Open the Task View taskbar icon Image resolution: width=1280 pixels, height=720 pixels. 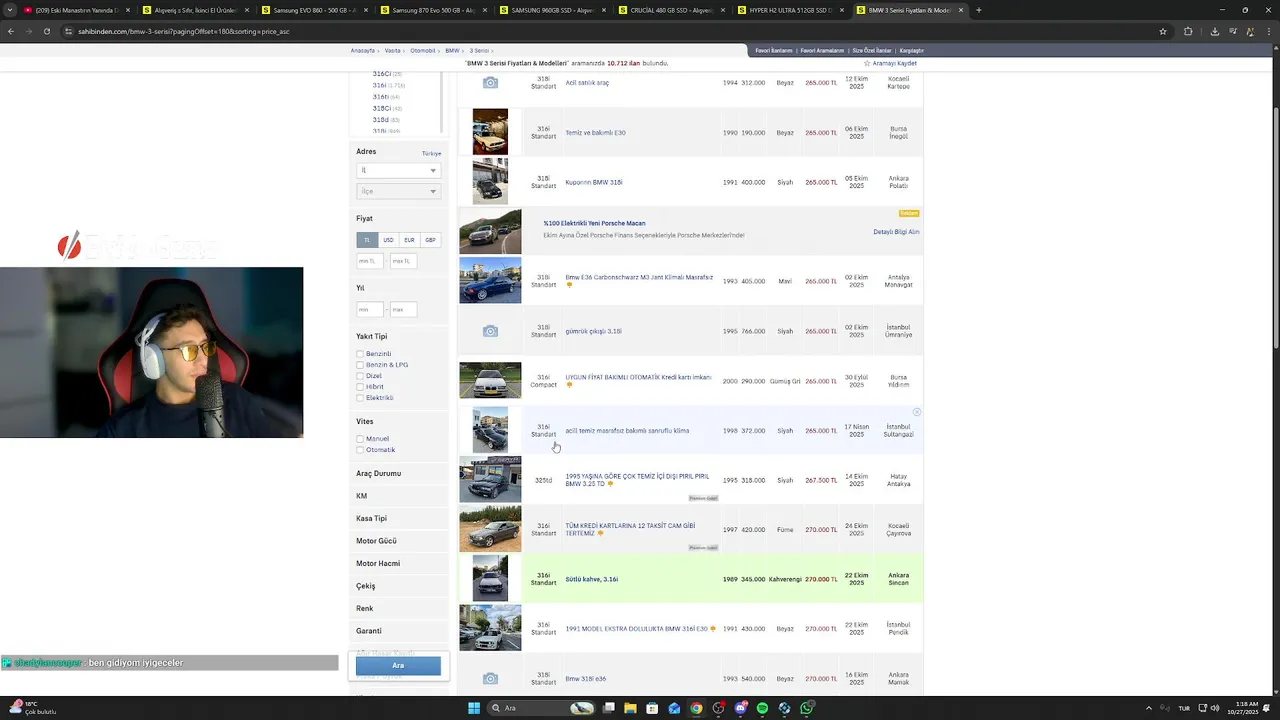(608, 708)
